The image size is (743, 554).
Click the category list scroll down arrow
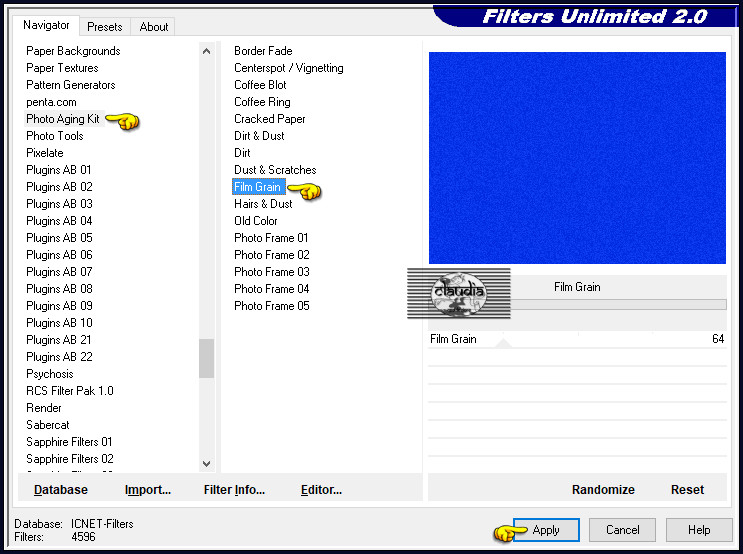point(206,463)
